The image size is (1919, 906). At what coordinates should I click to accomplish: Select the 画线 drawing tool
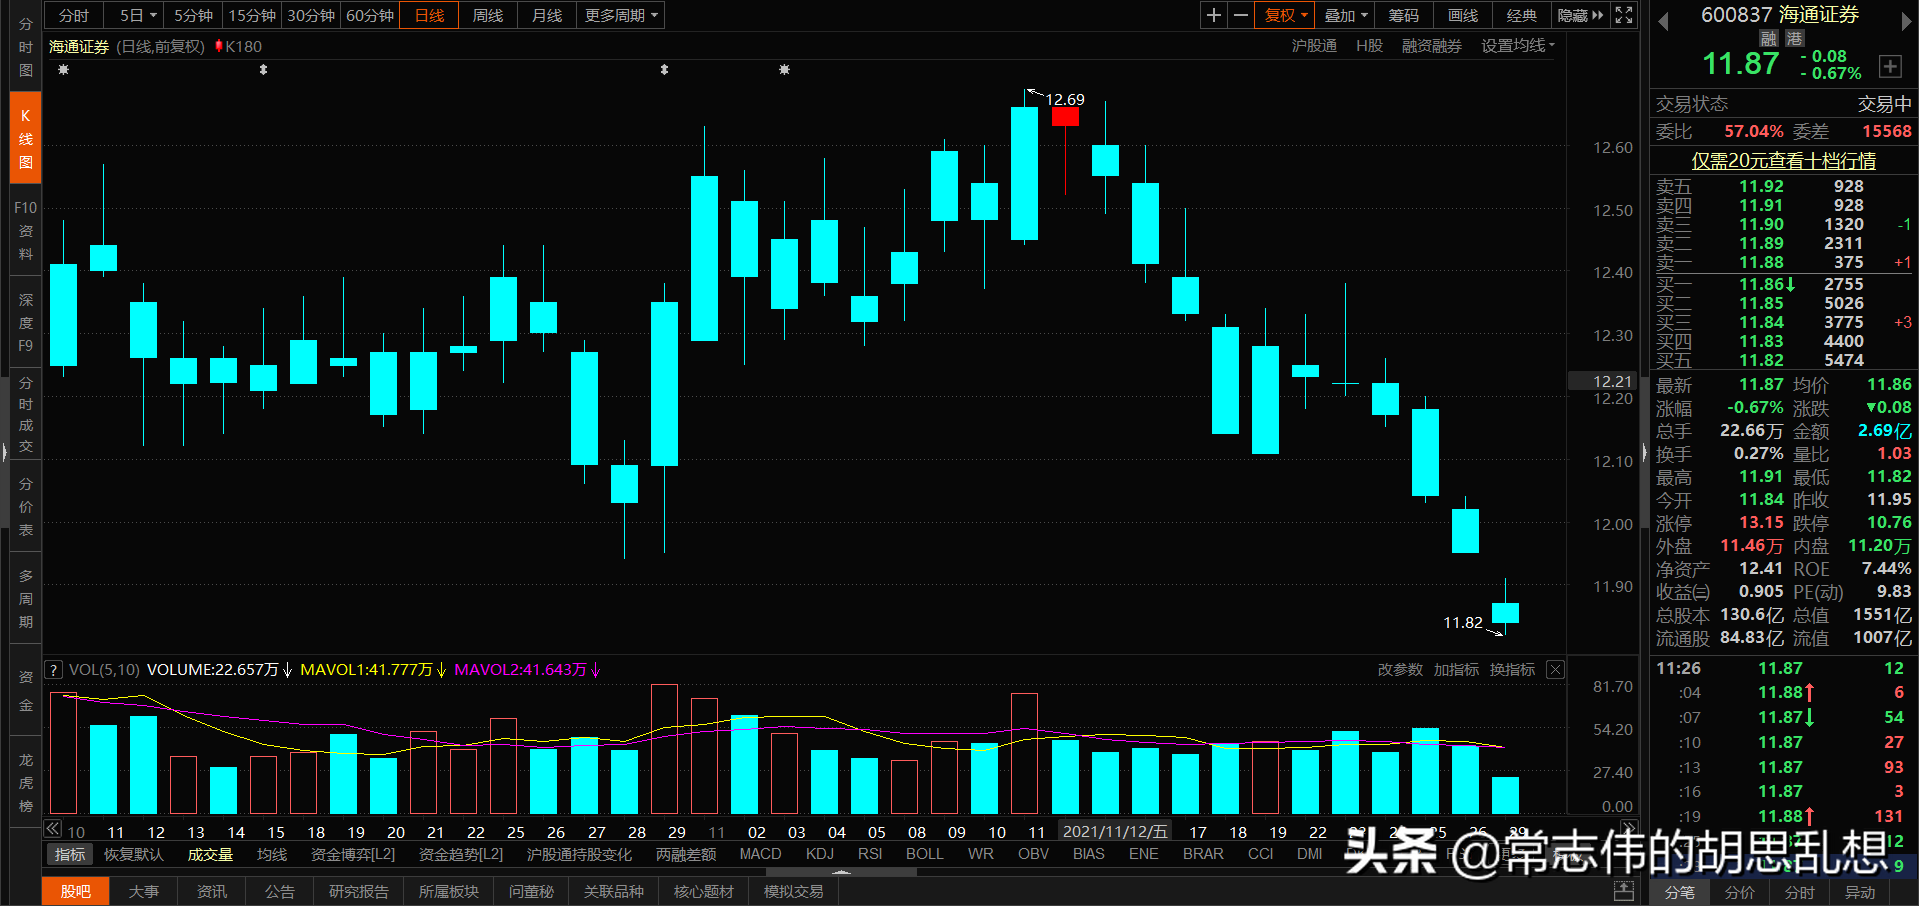[1461, 15]
